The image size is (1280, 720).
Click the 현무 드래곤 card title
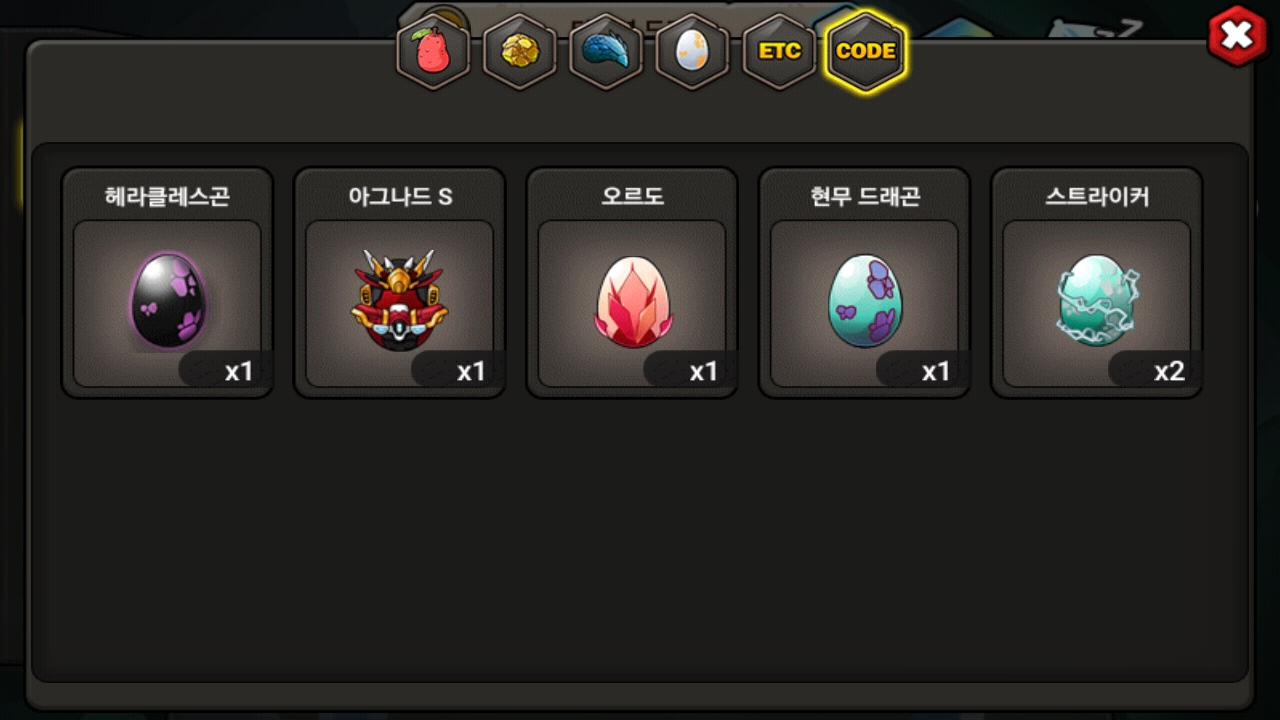coord(864,197)
